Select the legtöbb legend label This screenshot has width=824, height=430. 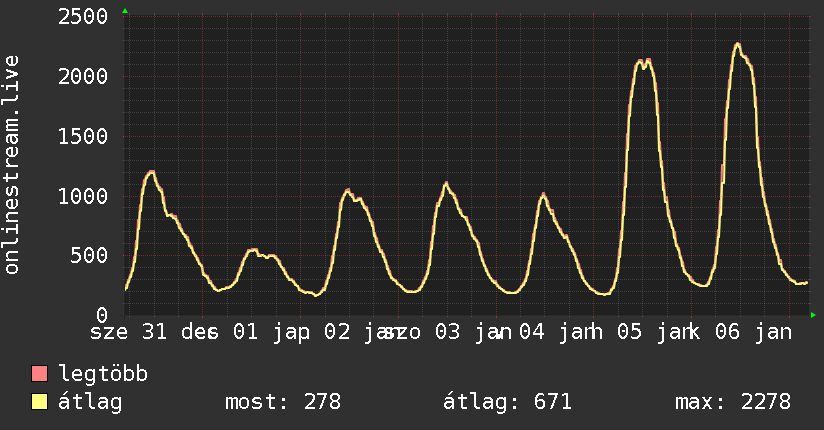[103, 373]
